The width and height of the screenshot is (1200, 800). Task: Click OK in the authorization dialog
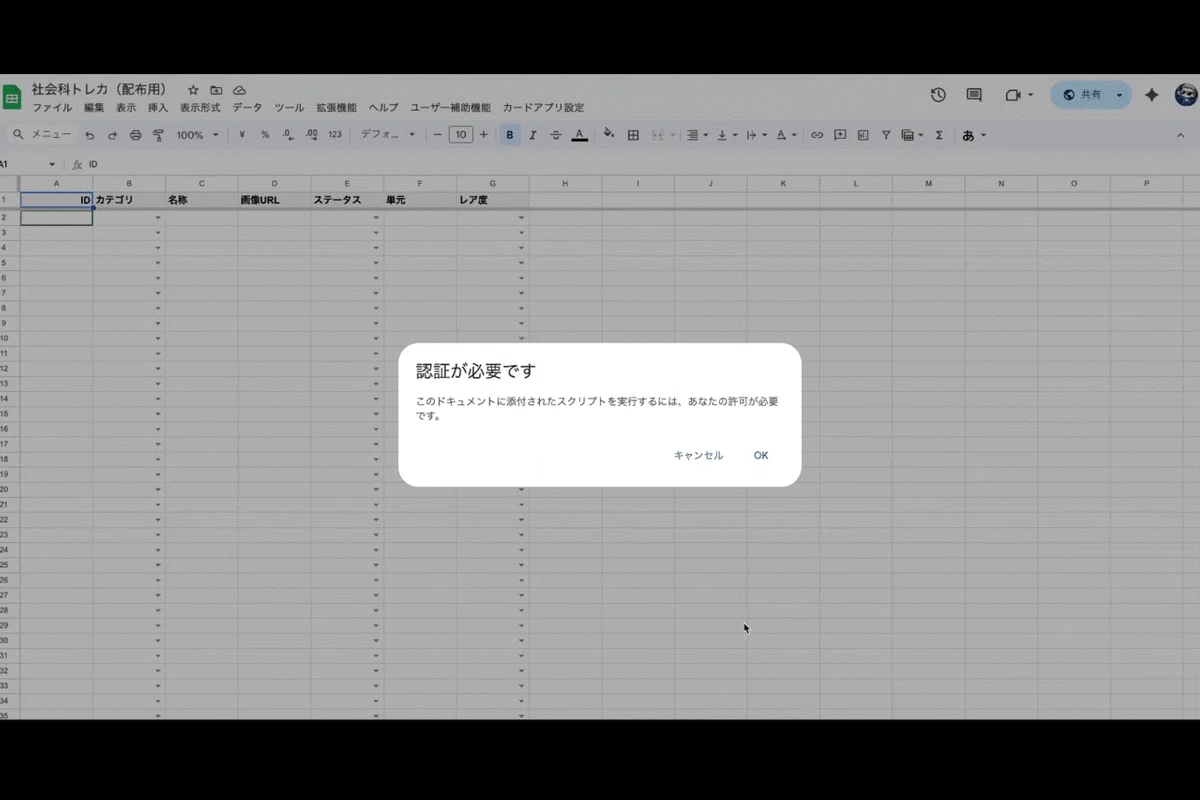coord(761,455)
